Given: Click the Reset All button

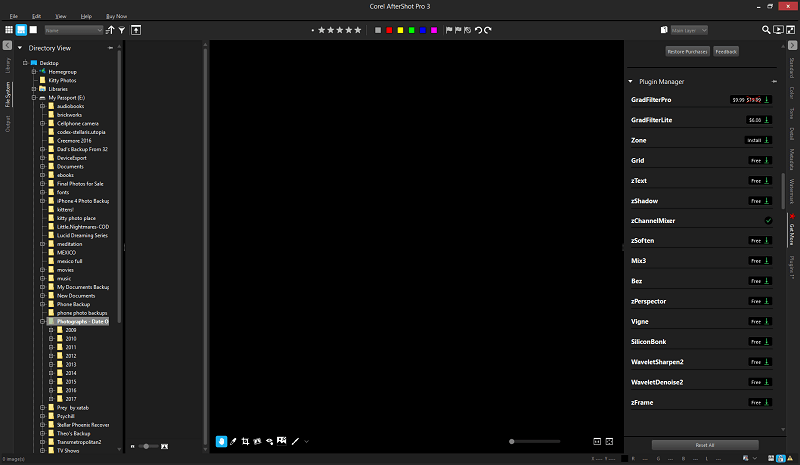Looking at the screenshot, I should [705, 445].
